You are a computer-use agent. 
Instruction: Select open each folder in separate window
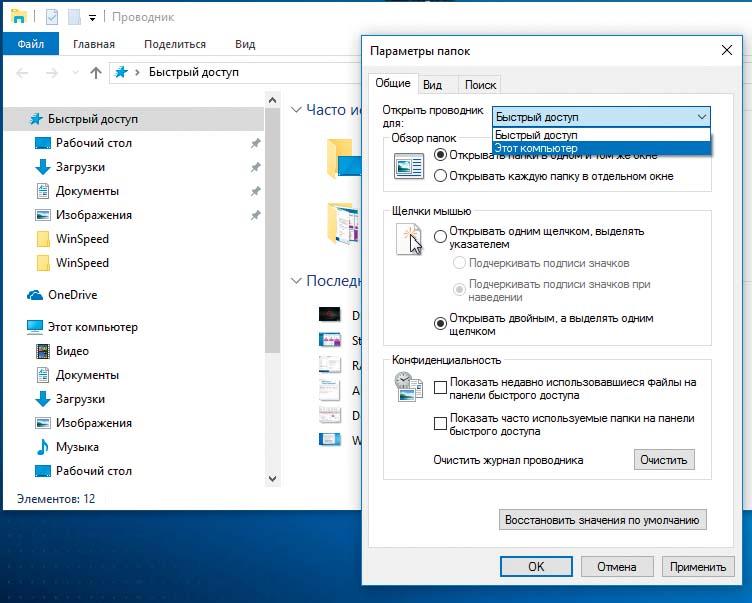pyautogui.click(x=441, y=176)
